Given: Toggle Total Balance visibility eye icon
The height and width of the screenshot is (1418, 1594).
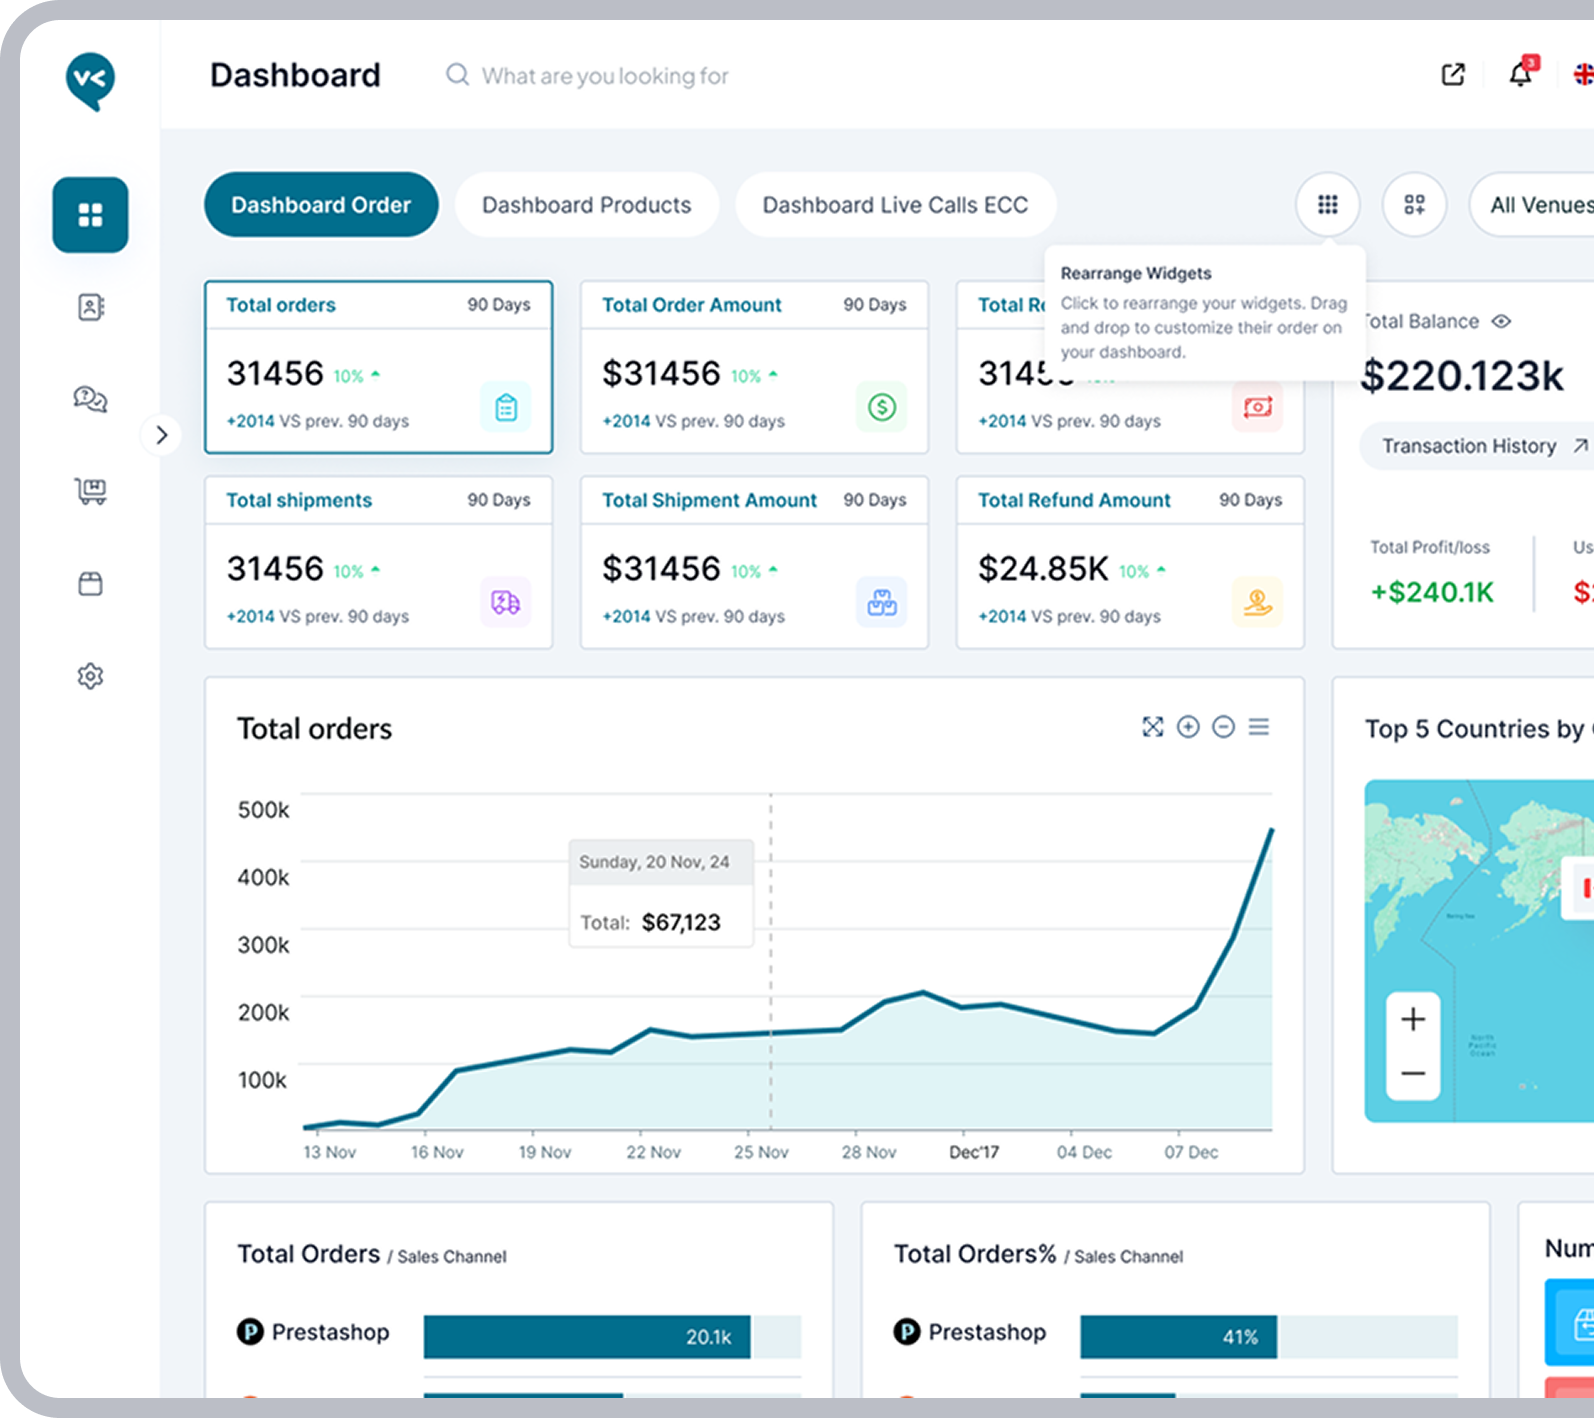Looking at the screenshot, I should click(x=1501, y=321).
